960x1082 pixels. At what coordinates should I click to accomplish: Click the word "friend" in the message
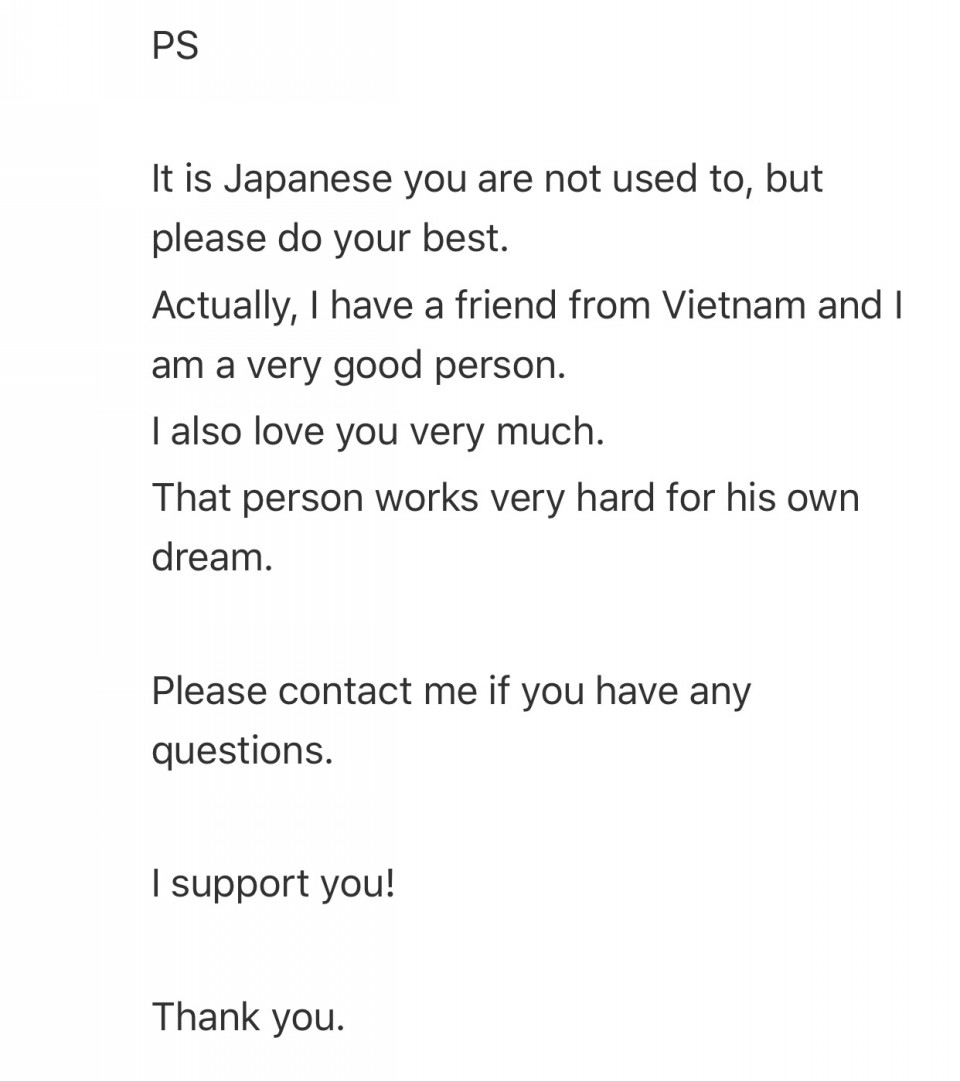506,305
